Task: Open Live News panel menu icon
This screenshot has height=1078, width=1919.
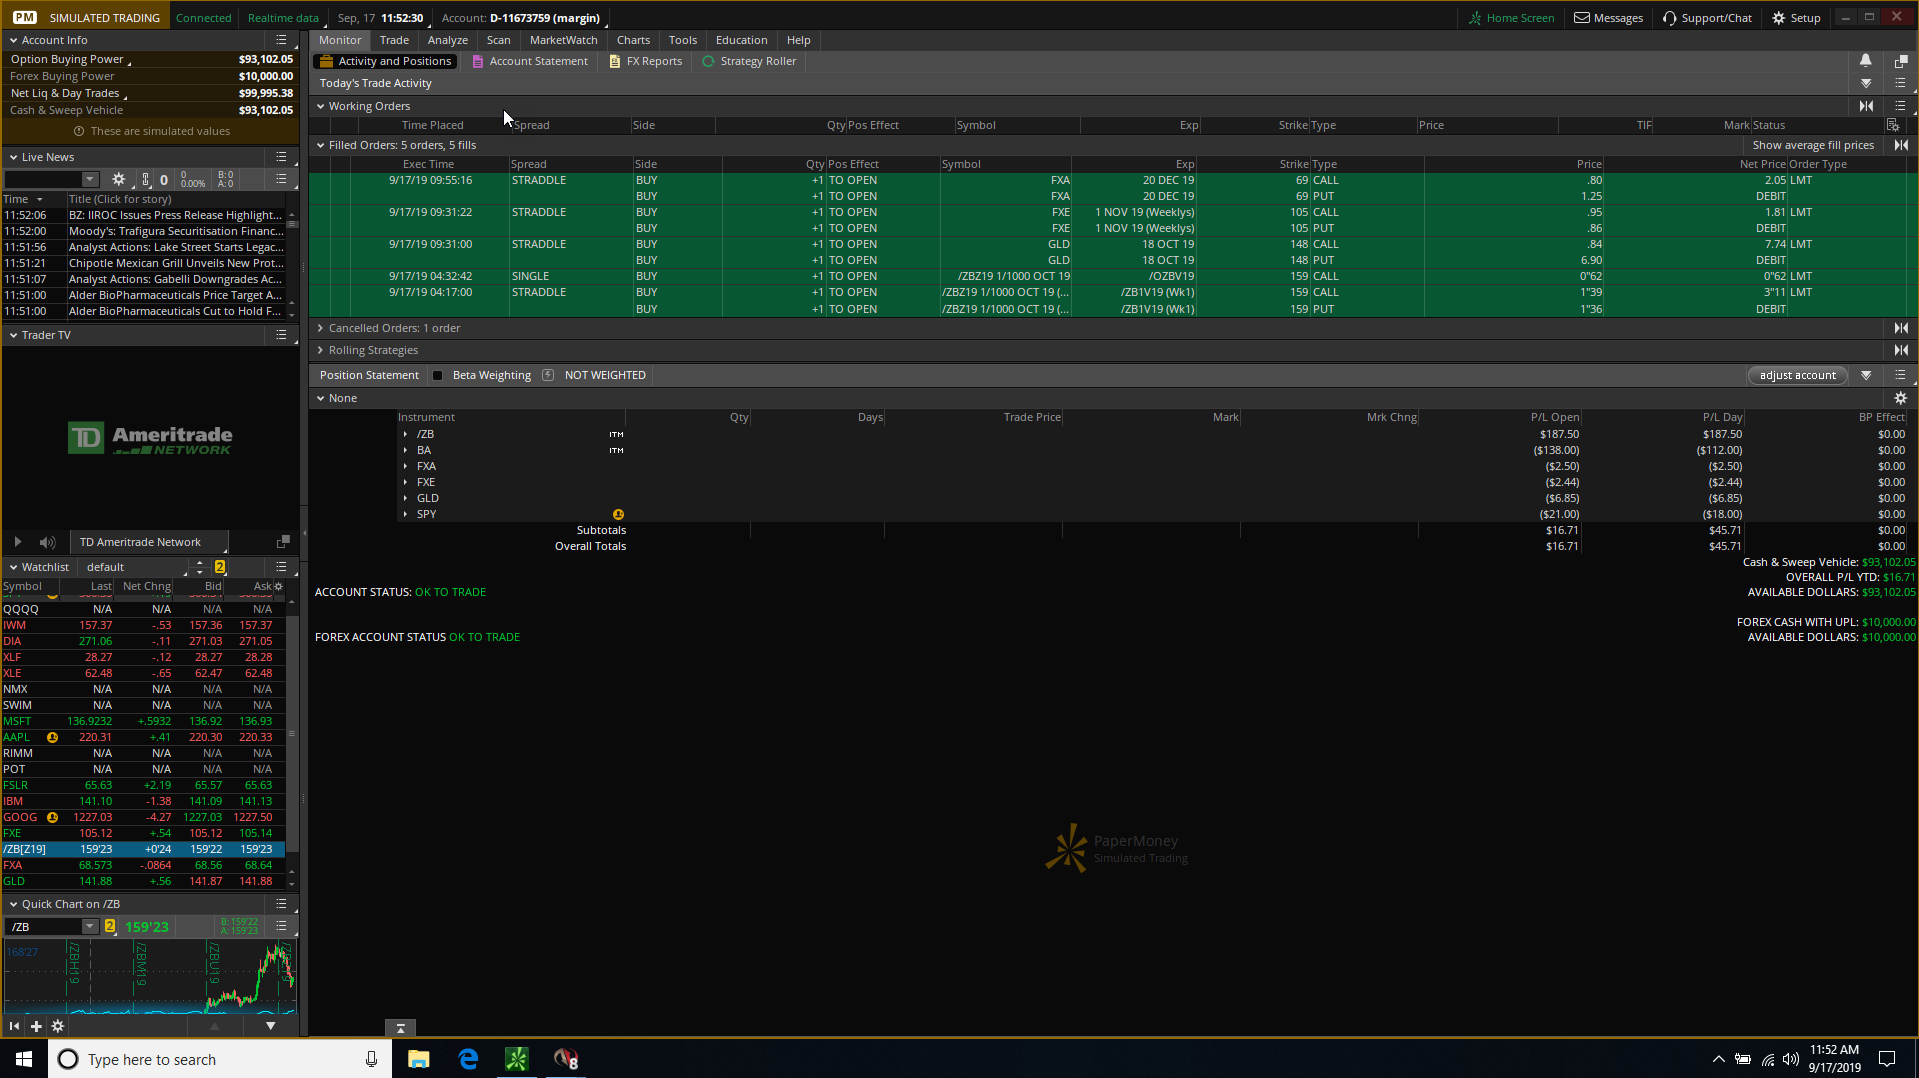Action: [281, 157]
